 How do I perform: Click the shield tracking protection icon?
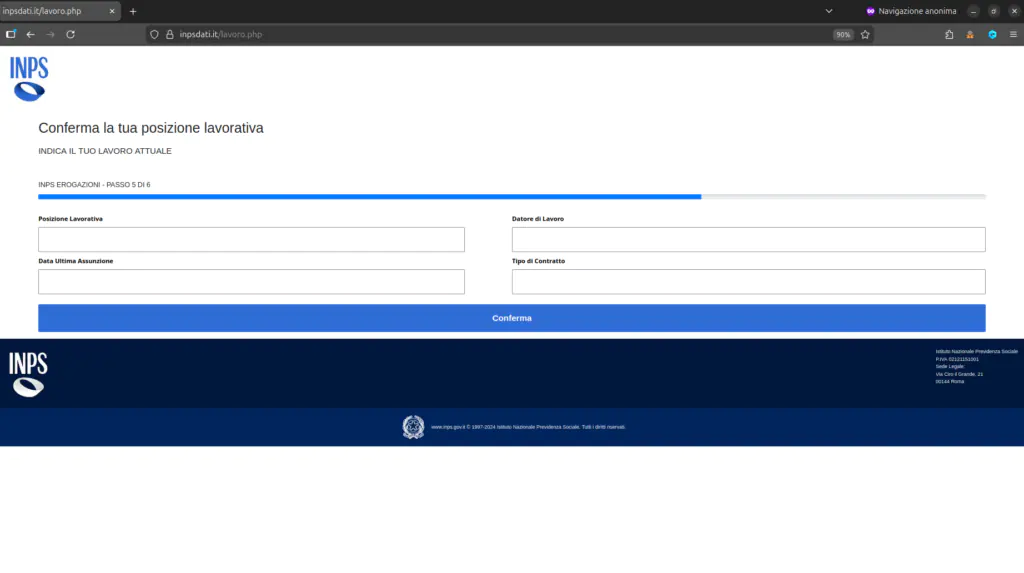[x=154, y=34]
